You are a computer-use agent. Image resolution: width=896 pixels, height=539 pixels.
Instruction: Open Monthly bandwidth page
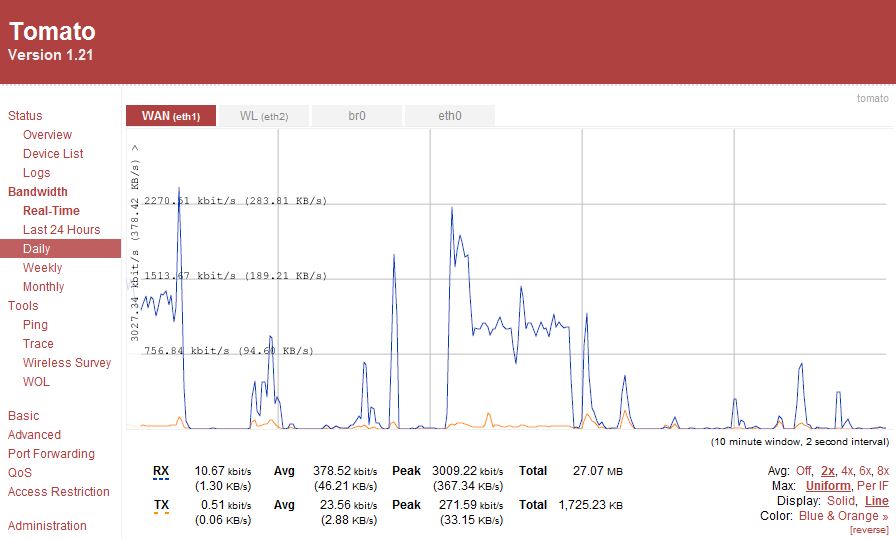[x=43, y=286]
